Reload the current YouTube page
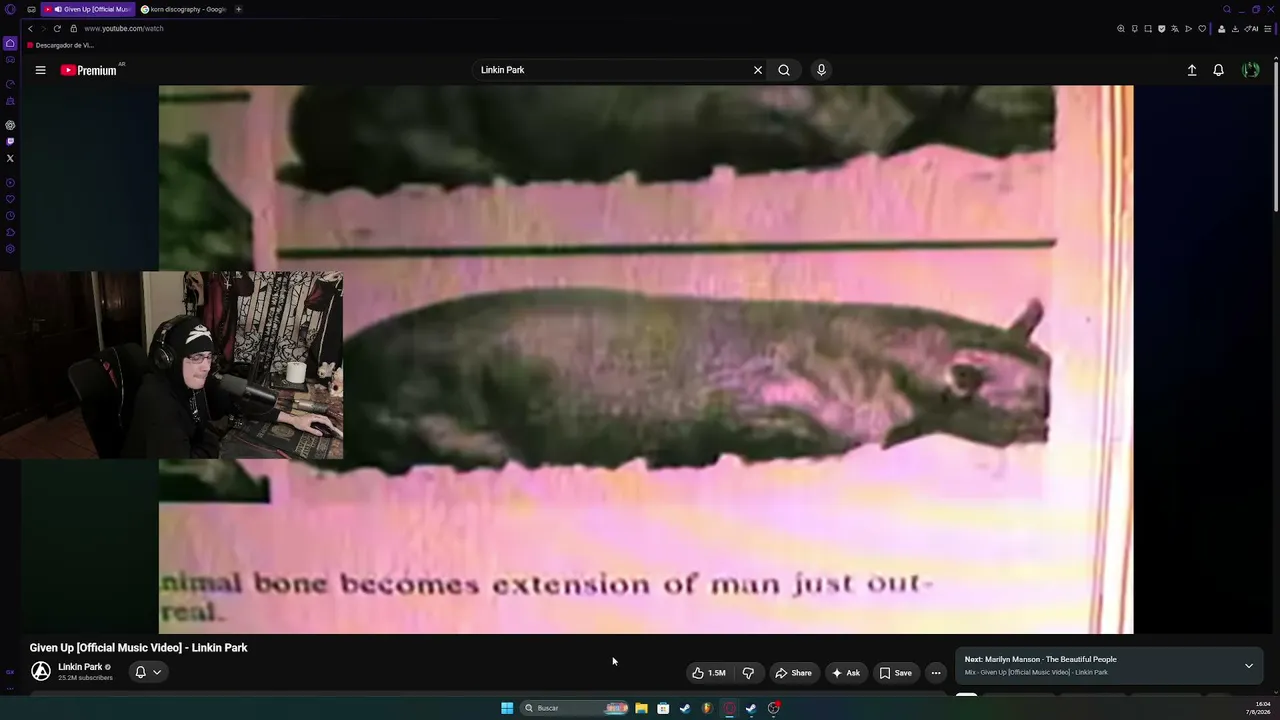Viewport: 1280px width, 720px height. click(57, 29)
